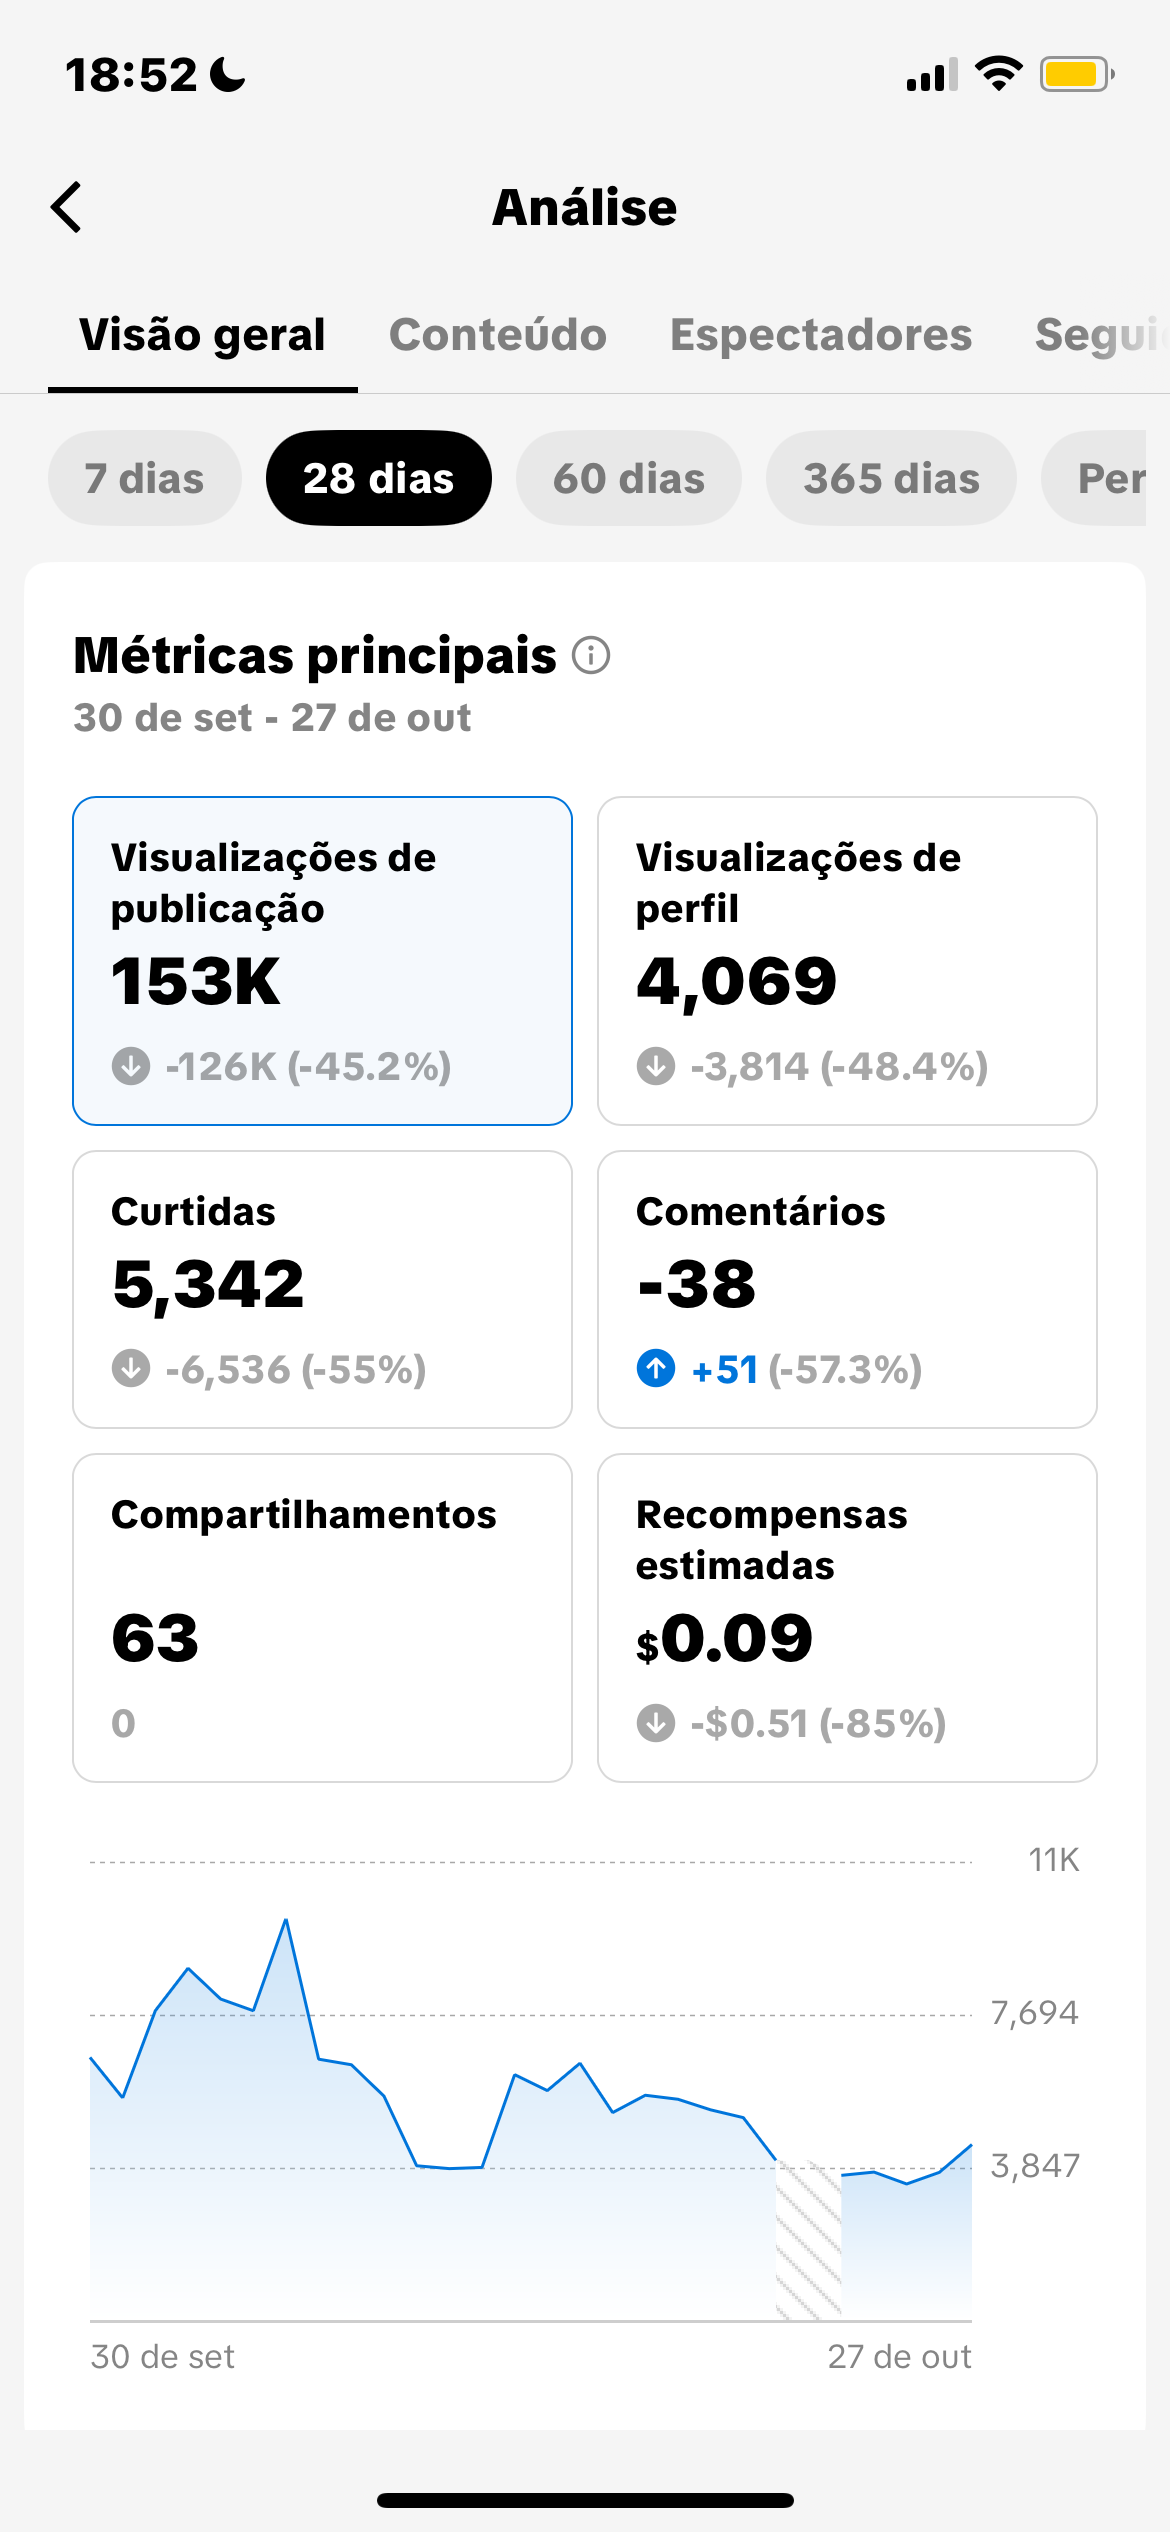Open the Métricas principais info icon
The width and height of the screenshot is (1170, 2532).
(591, 656)
